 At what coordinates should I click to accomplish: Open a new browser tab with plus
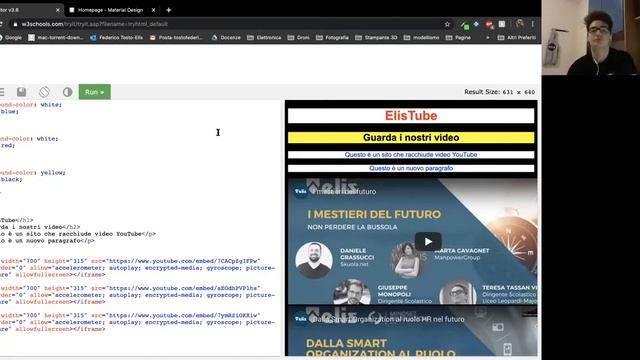click(169, 10)
